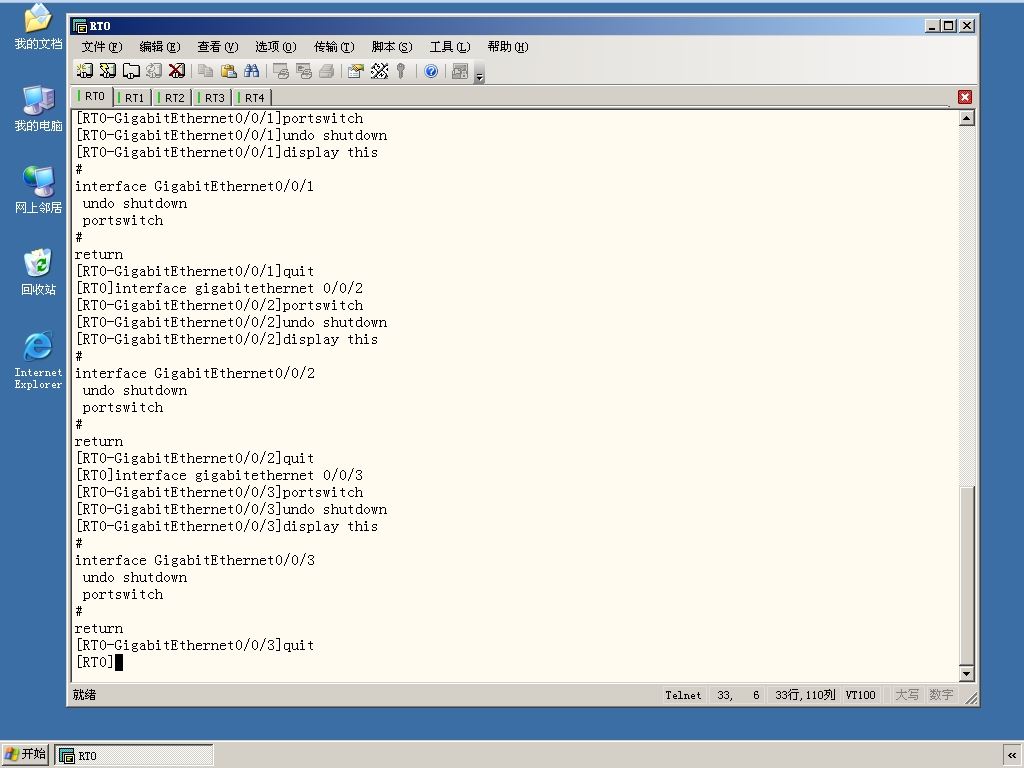
Task: Open the 查看(V) menu
Action: [217, 46]
